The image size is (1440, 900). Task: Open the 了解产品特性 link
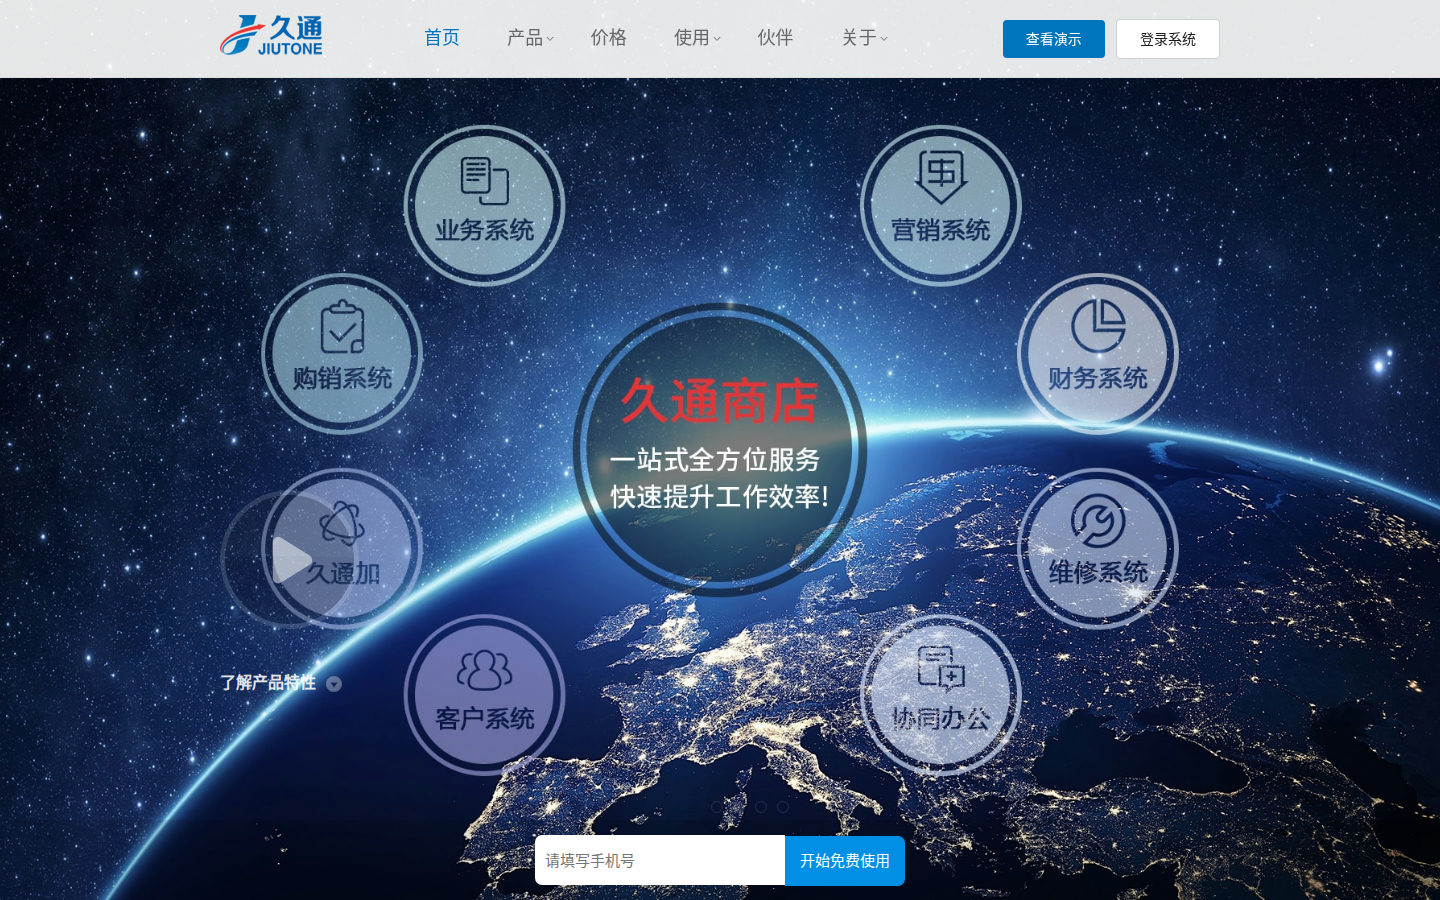click(x=268, y=683)
